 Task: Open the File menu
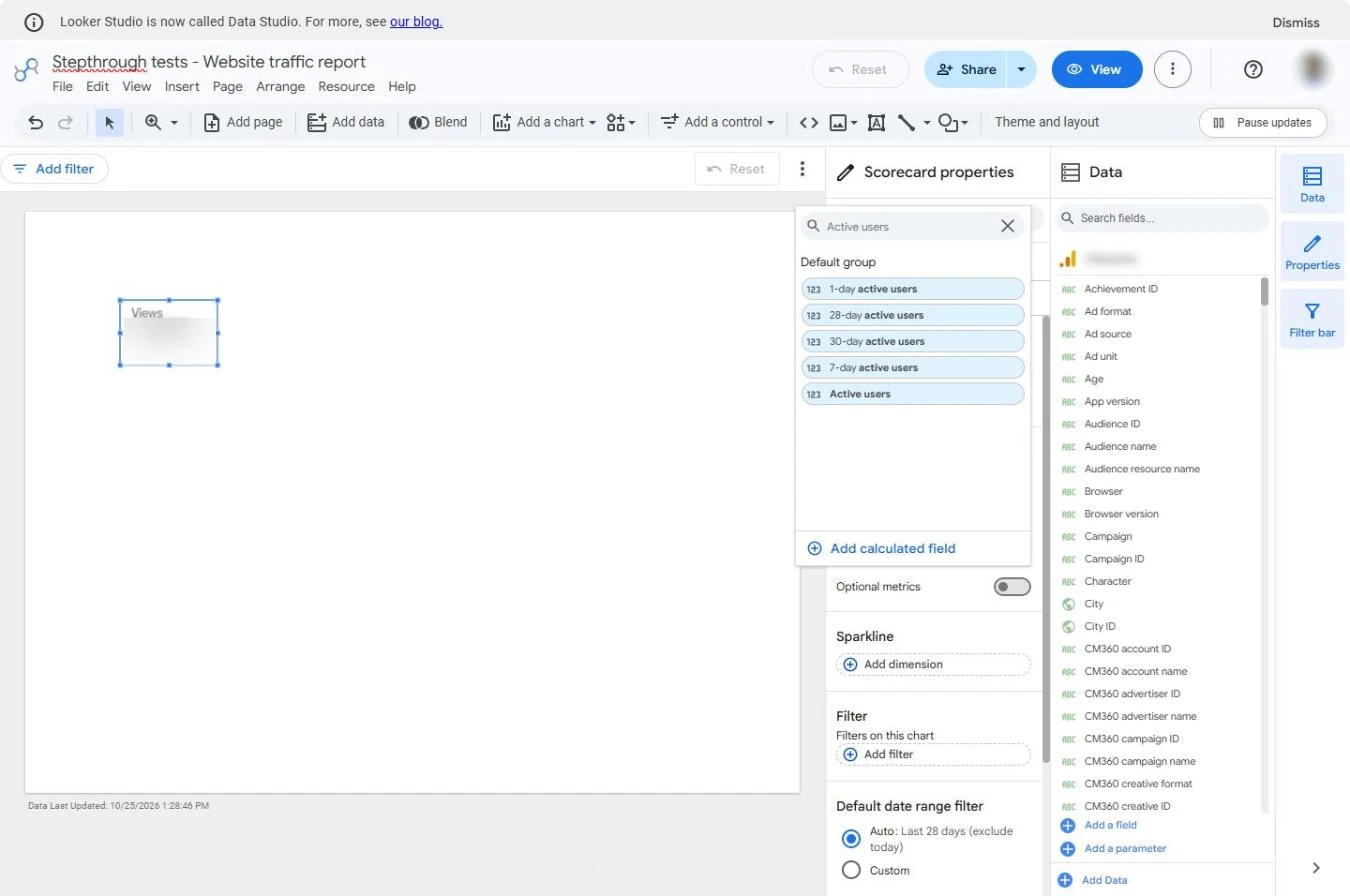(x=62, y=87)
